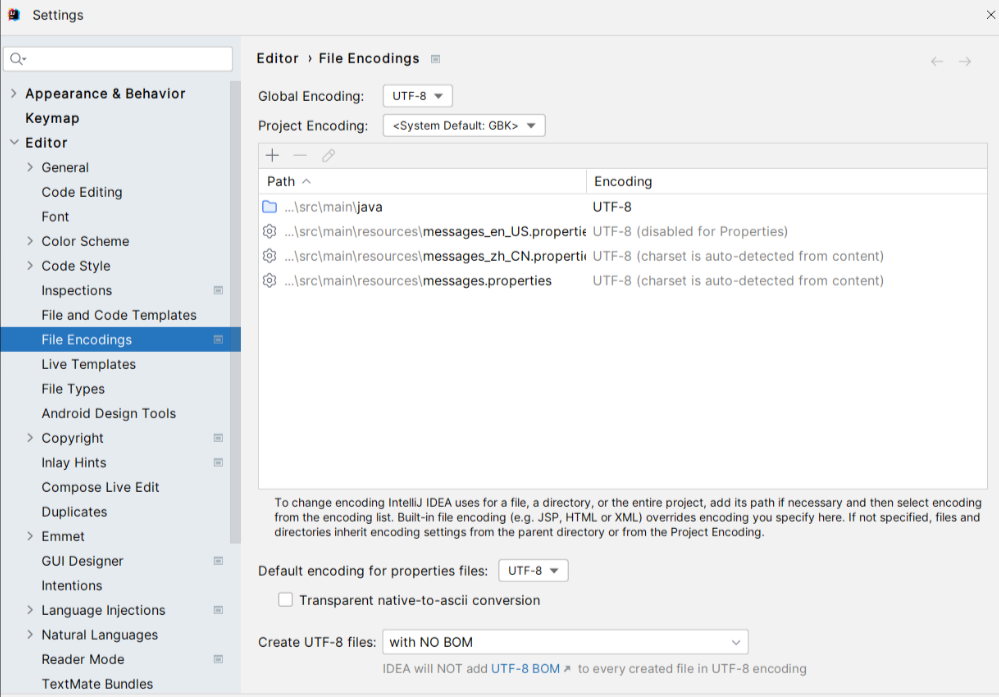Open Default encoding for properties files dropdown
This screenshot has width=999, height=697.
click(533, 571)
